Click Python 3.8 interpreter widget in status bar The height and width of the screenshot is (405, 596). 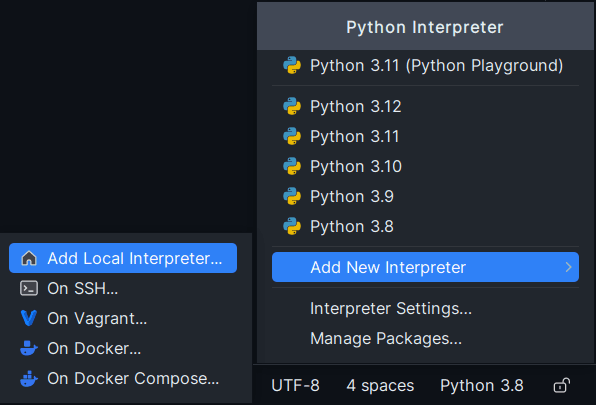(482, 386)
